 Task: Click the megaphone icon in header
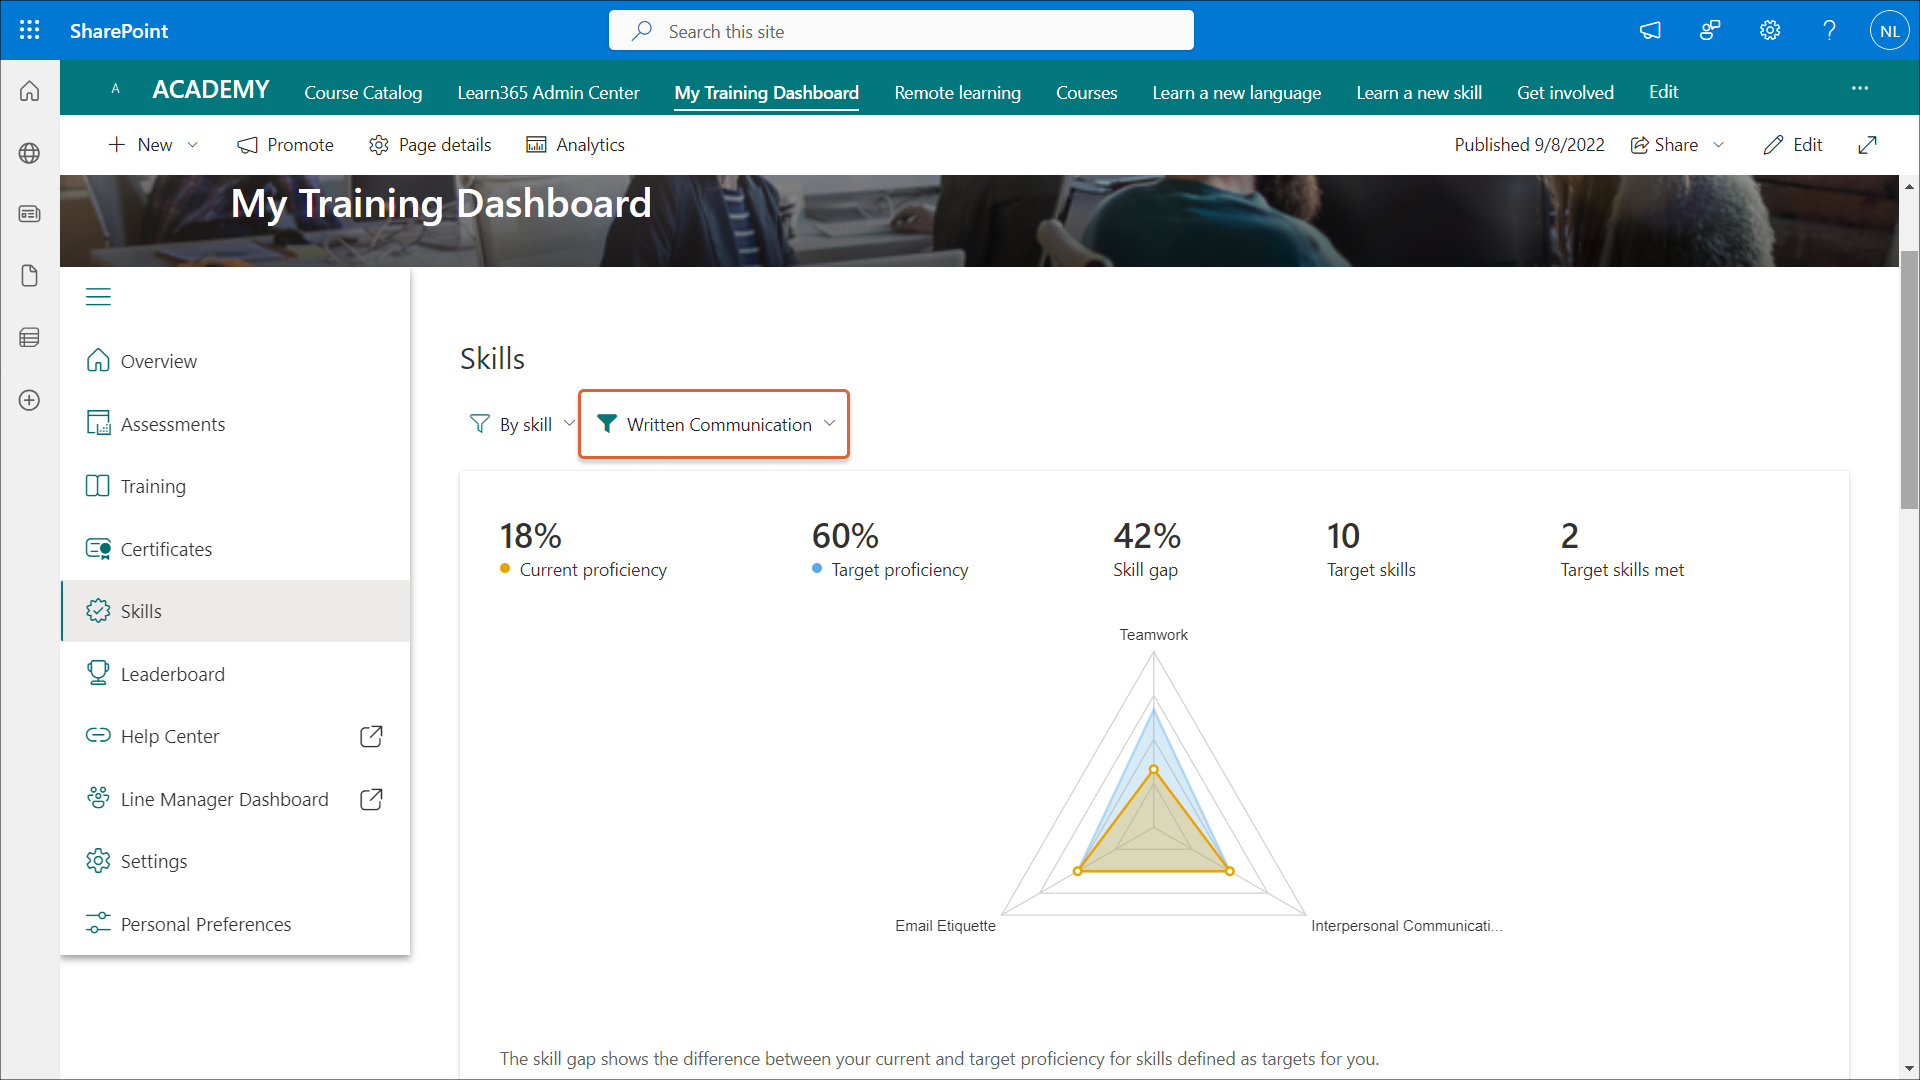pos(1650,30)
